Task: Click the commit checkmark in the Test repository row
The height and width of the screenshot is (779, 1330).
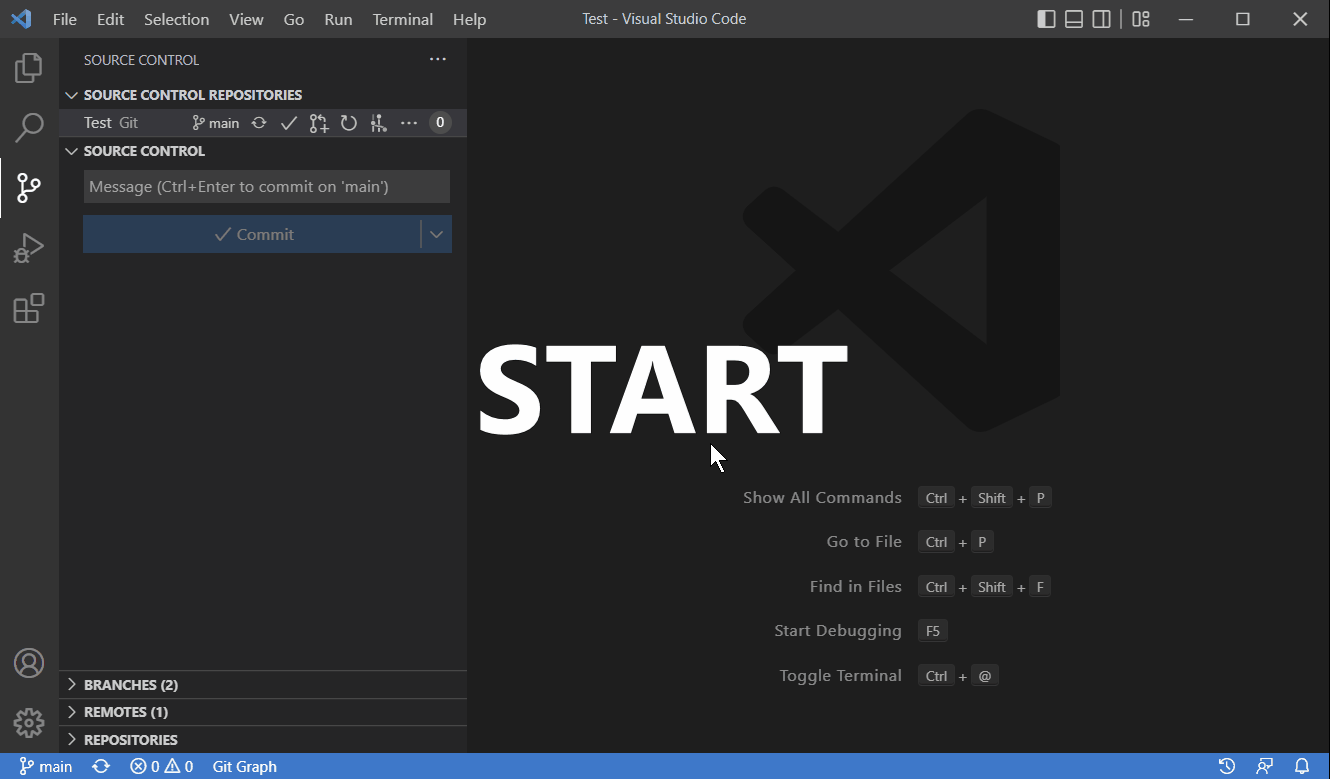Action: [289, 123]
